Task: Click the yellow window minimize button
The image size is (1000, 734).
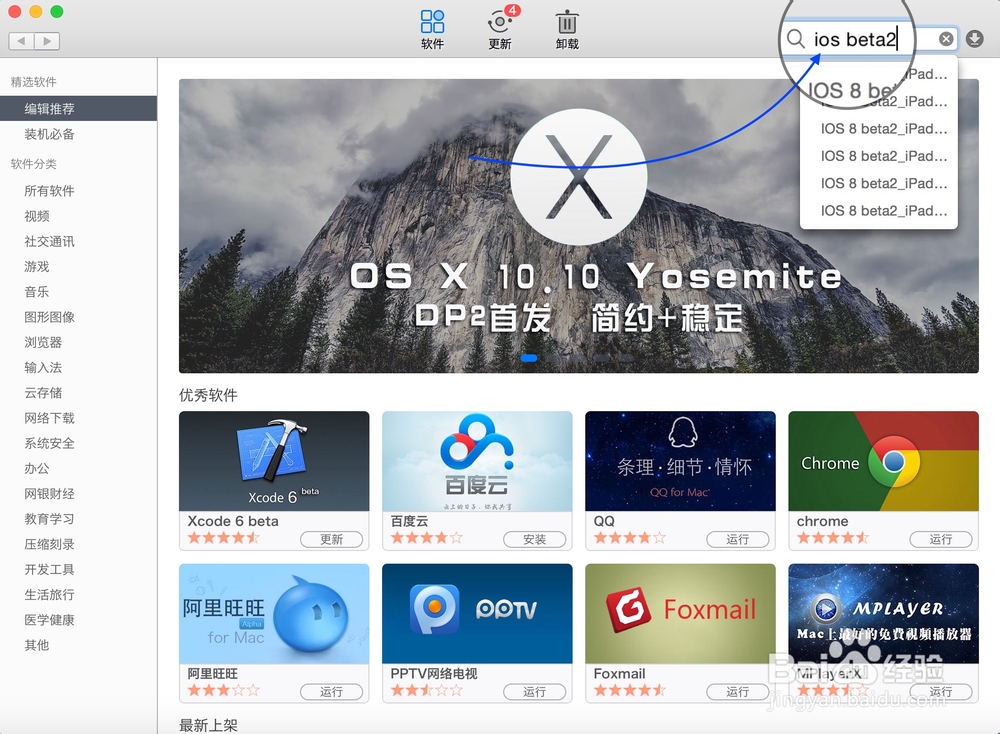Action: pos(36,11)
